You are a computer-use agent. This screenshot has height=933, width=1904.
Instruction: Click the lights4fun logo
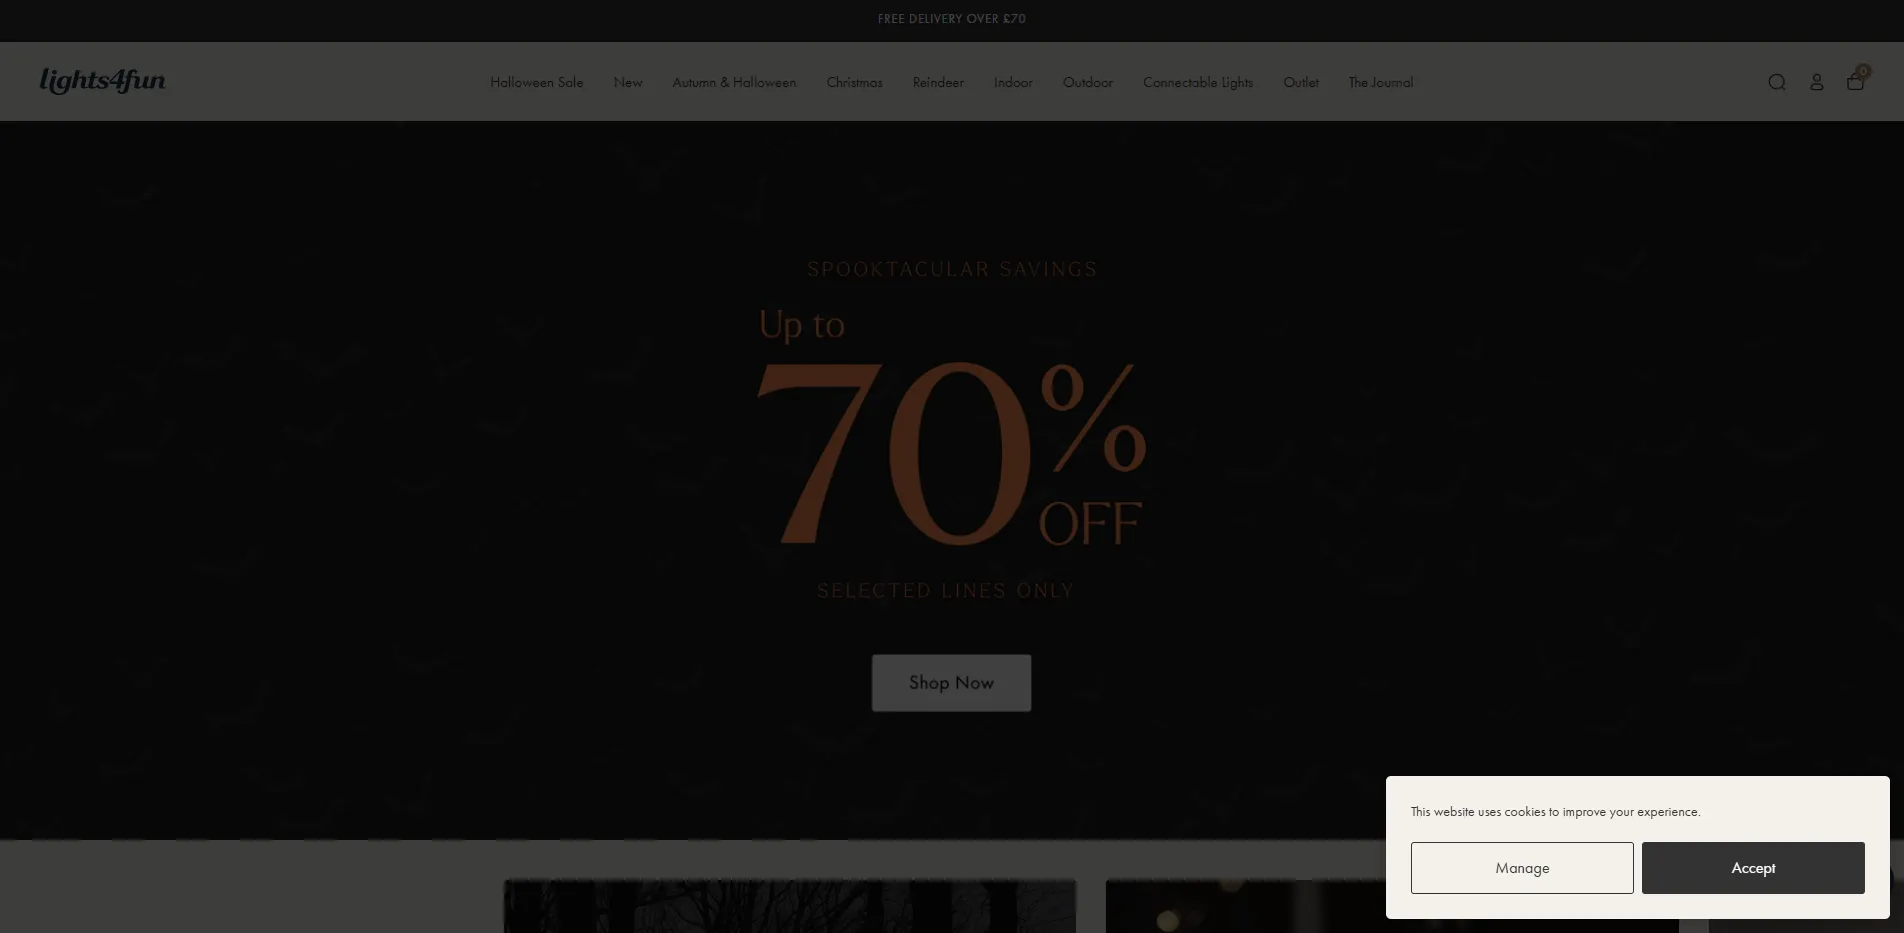(x=103, y=80)
